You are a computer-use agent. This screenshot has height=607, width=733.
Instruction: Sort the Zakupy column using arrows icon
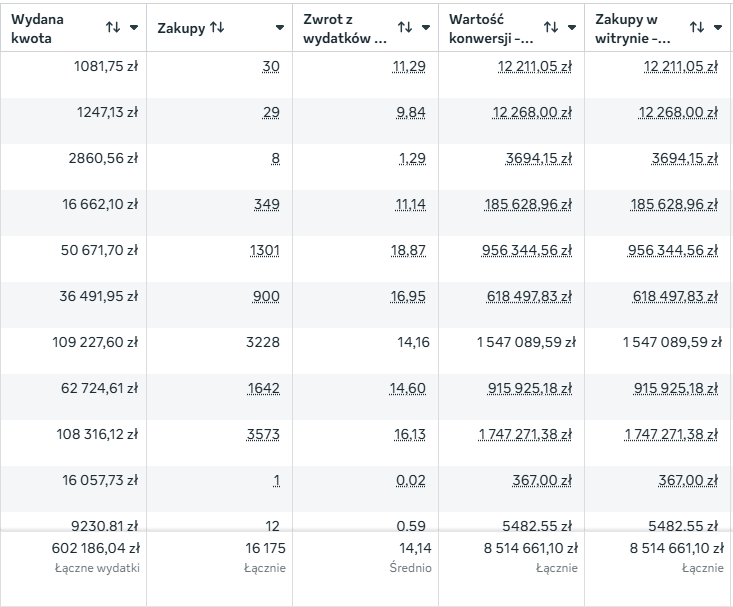[x=217, y=28]
